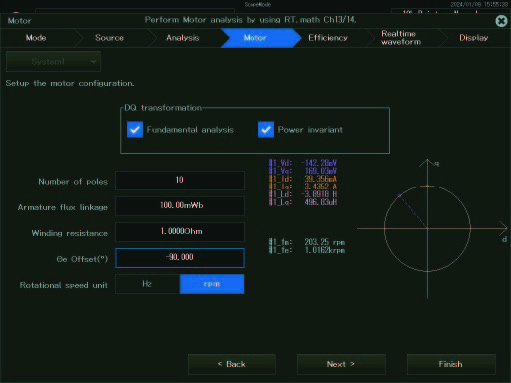Select the θe Offset input field
The height and width of the screenshot is (383, 511).
180,258
